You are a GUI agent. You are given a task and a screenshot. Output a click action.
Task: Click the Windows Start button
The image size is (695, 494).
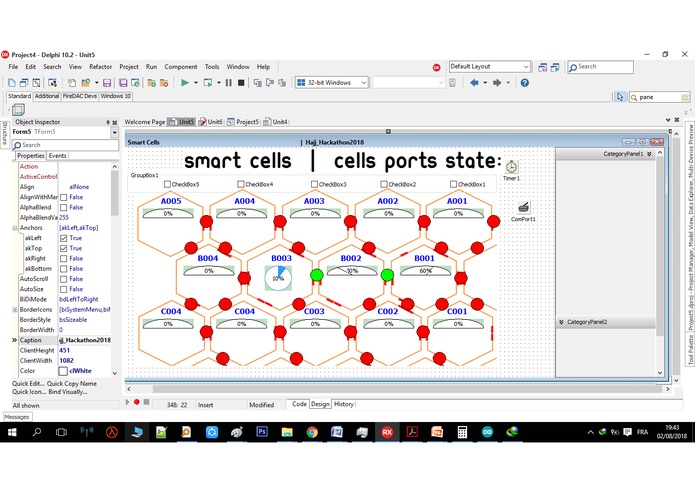12,432
